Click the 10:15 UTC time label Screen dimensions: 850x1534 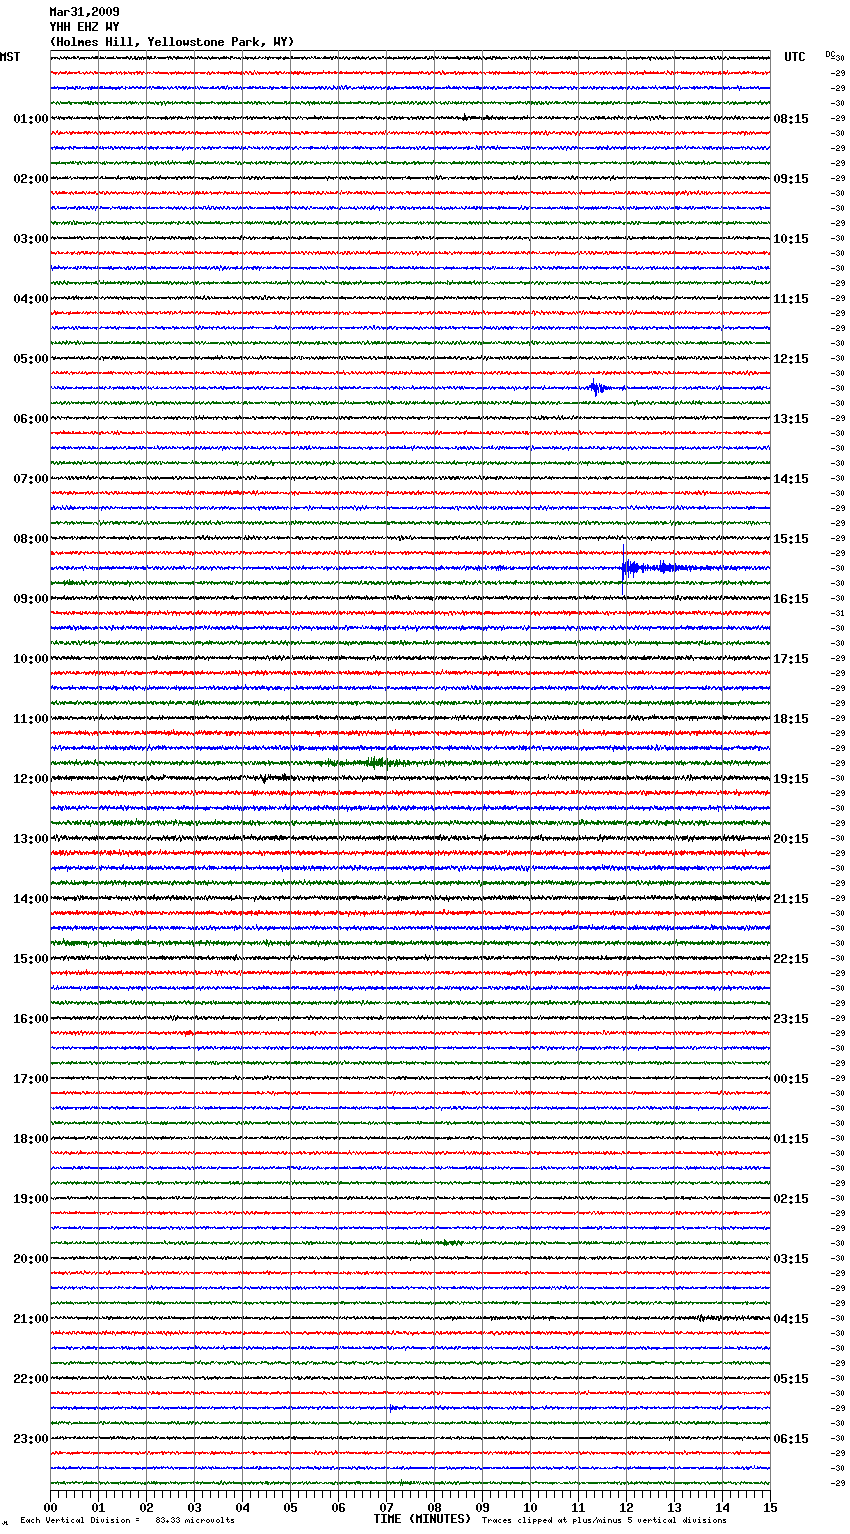pyautogui.click(x=791, y=239)
